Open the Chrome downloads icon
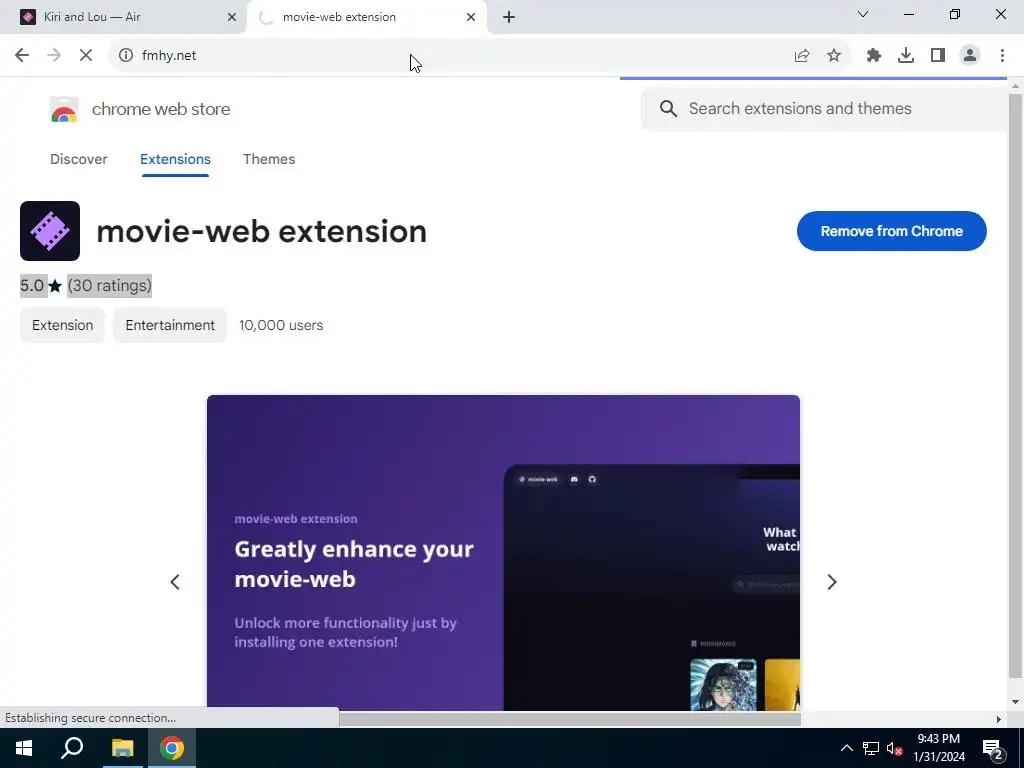The height and width of the screenshot is (768, 1024). 905,56
